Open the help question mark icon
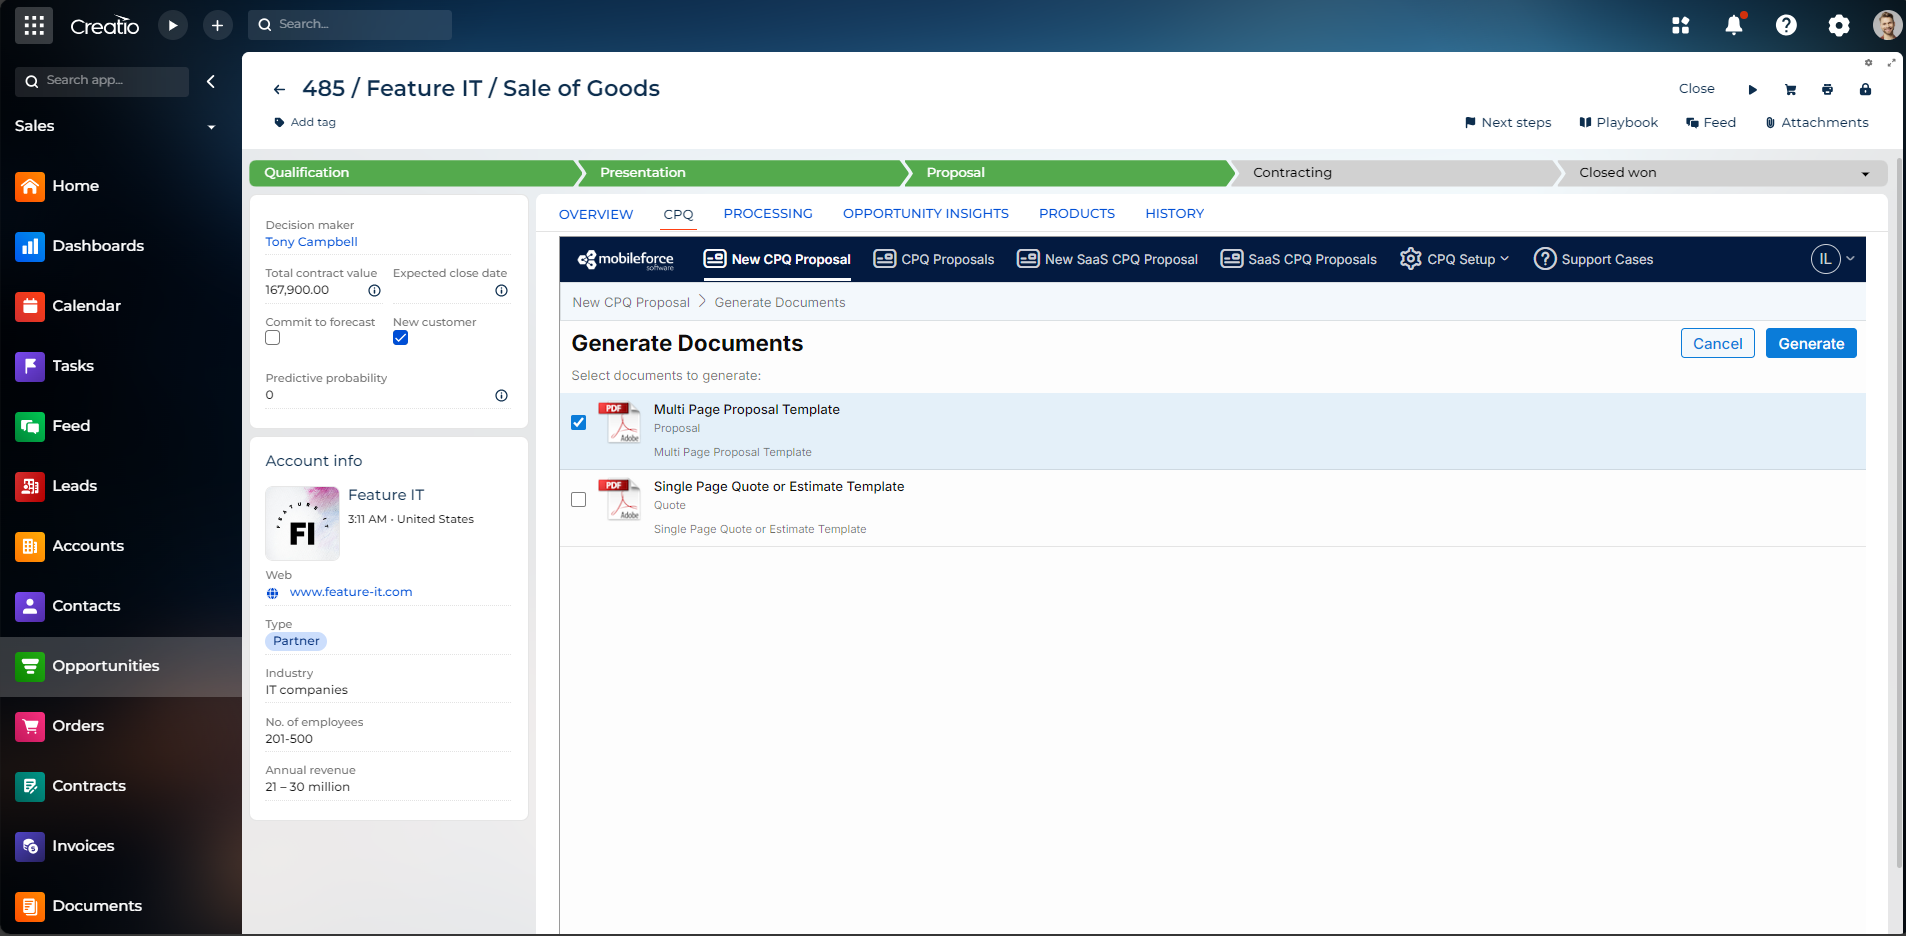Image resolution: width=1906 pixels, height=936 pixels. 1786,25
